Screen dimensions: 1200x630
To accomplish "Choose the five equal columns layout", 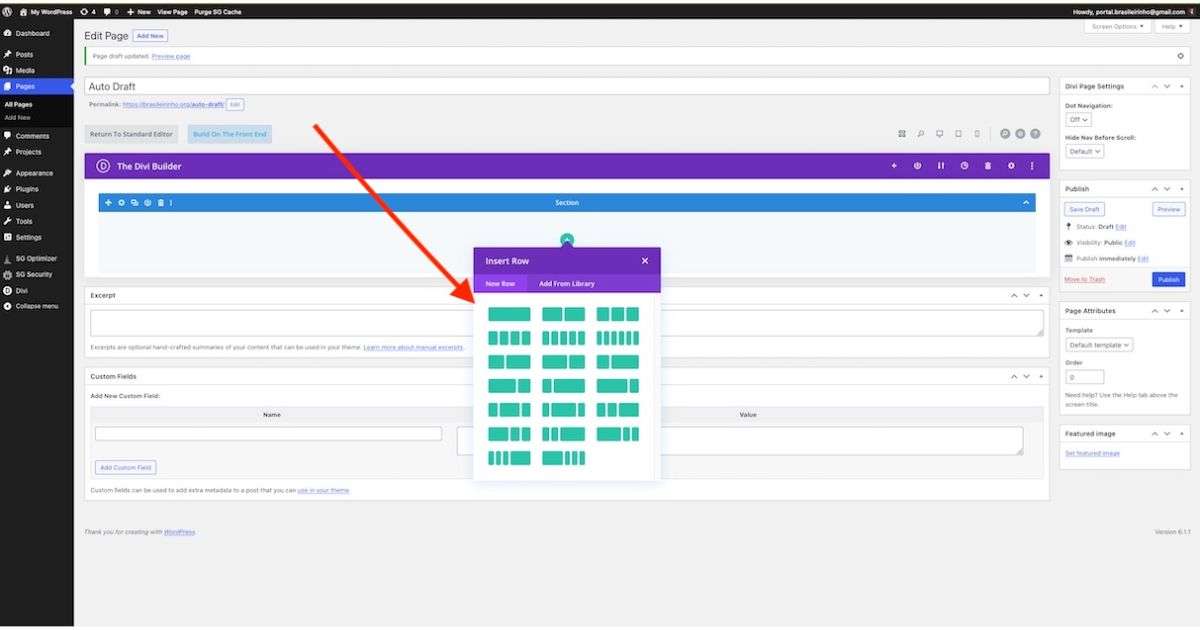I will [563, 338].
